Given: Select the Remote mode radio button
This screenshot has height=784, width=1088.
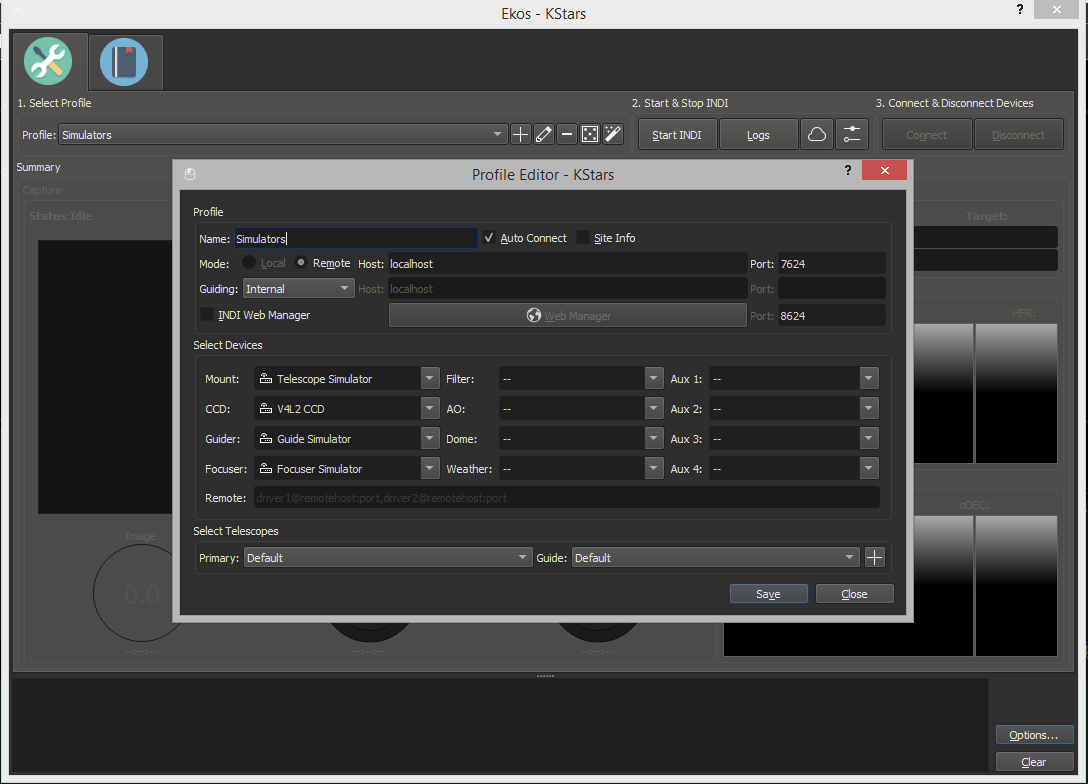Looking at the screenshot, I should click(x=301, y=263).
